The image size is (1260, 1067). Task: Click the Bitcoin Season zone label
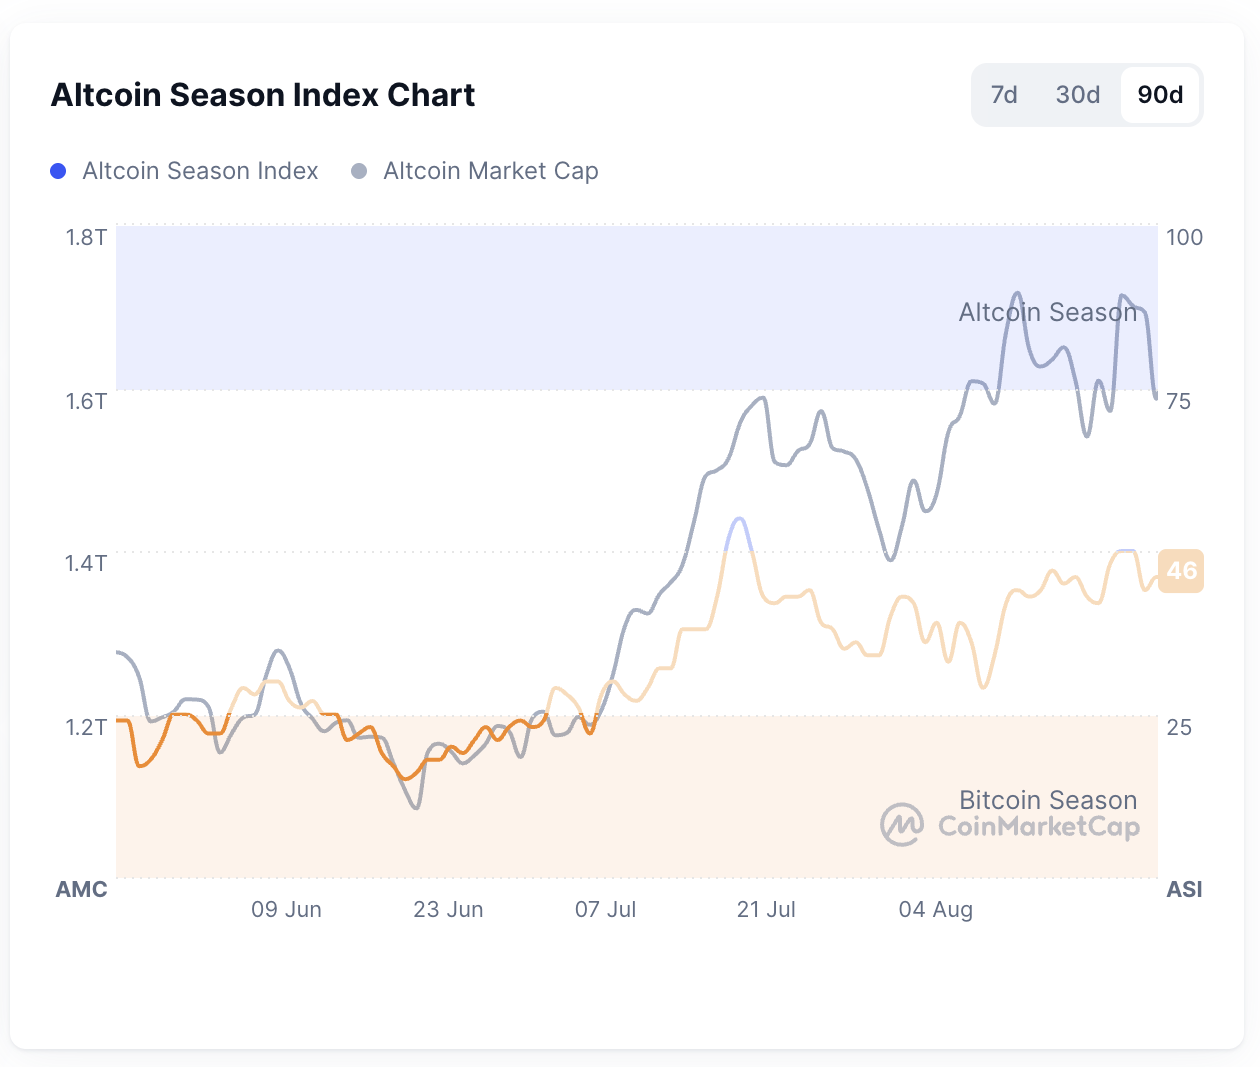pyautogui.click(x=1047, y=800)
